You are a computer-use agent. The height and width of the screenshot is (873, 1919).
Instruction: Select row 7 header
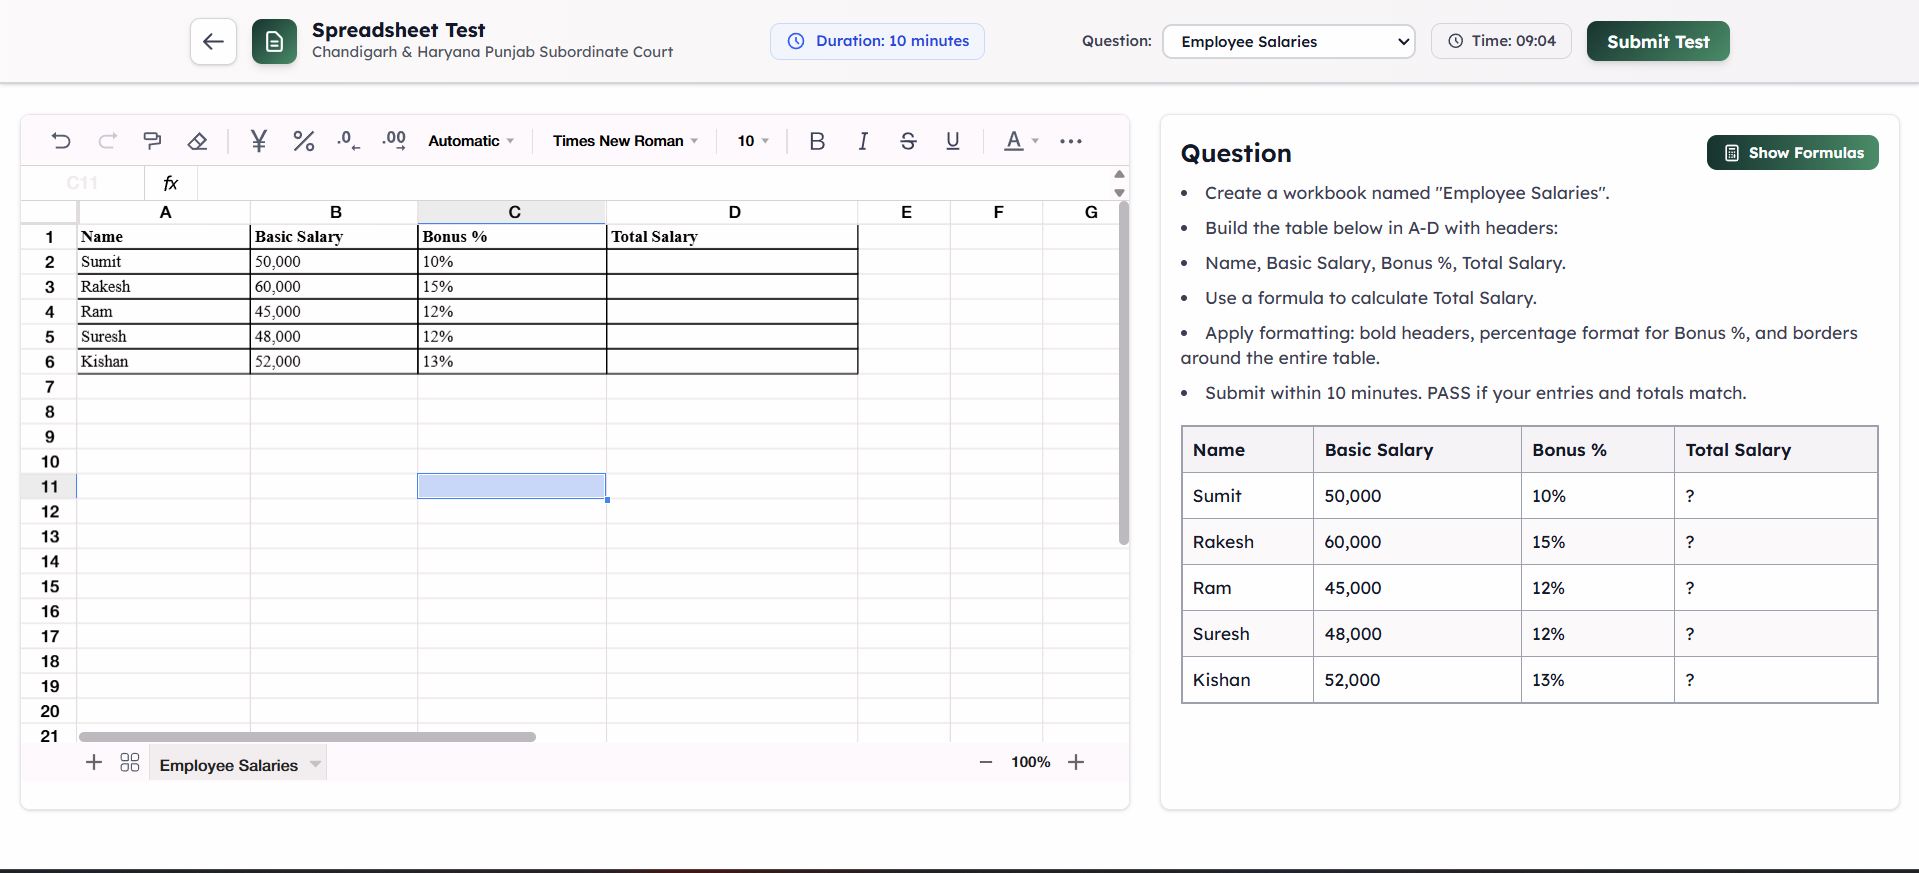pos(49,387)
